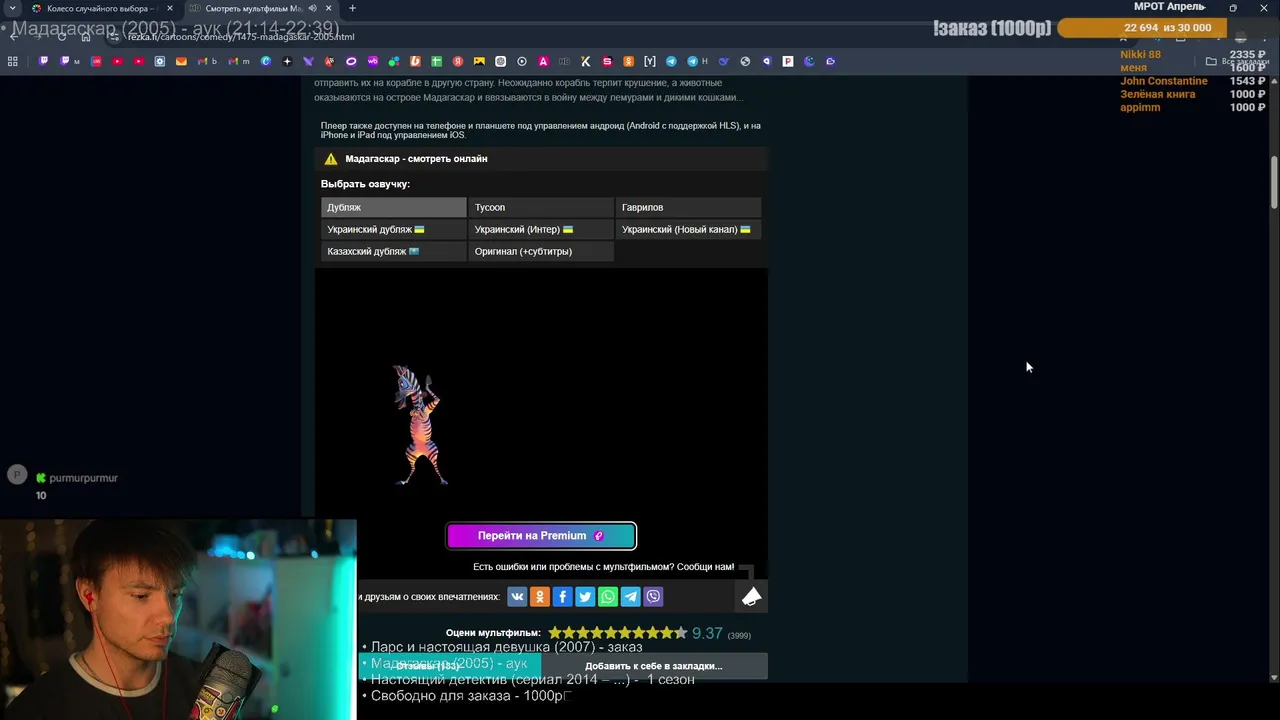1280x720 pixels.
Task: Open the tab search chevron dropdown
Action: point(12,8)
